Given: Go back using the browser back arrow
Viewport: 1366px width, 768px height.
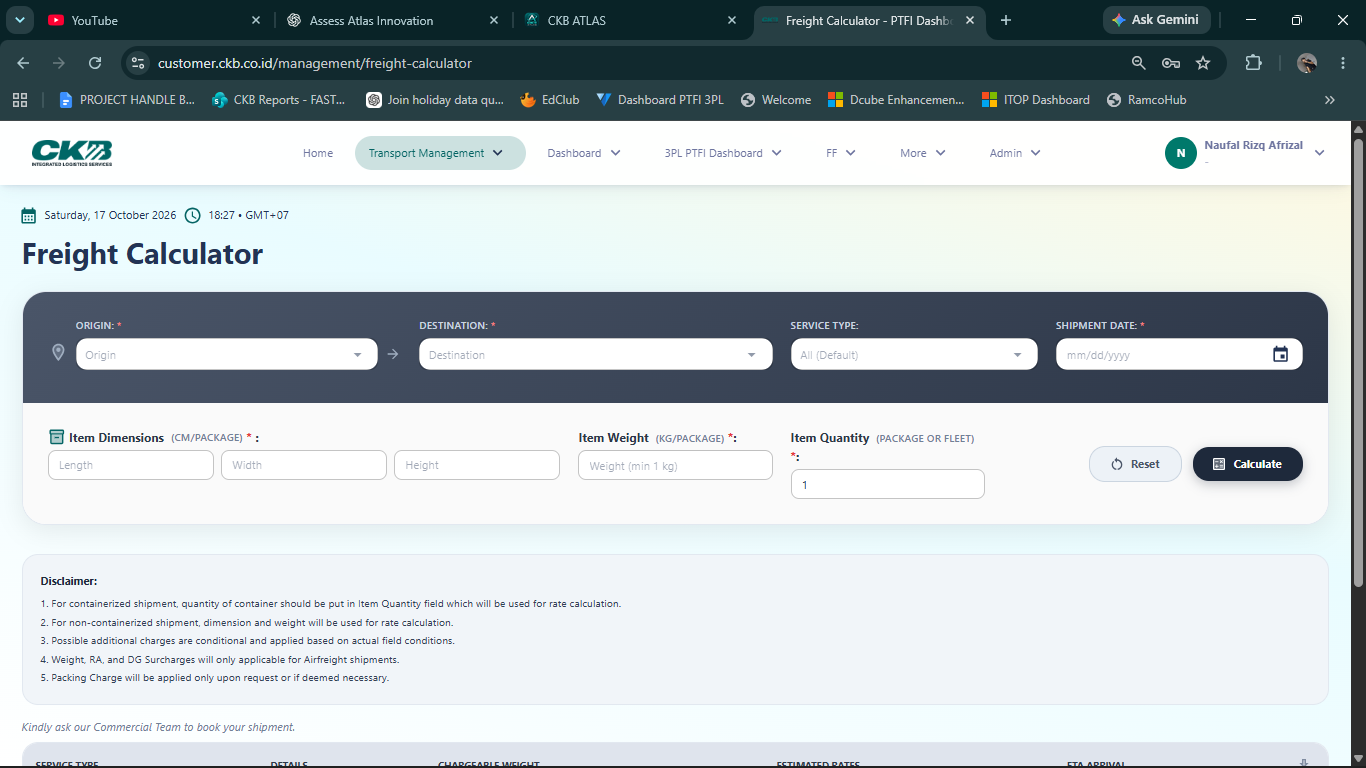Looking at the screenshot, I should pos(23,63).
